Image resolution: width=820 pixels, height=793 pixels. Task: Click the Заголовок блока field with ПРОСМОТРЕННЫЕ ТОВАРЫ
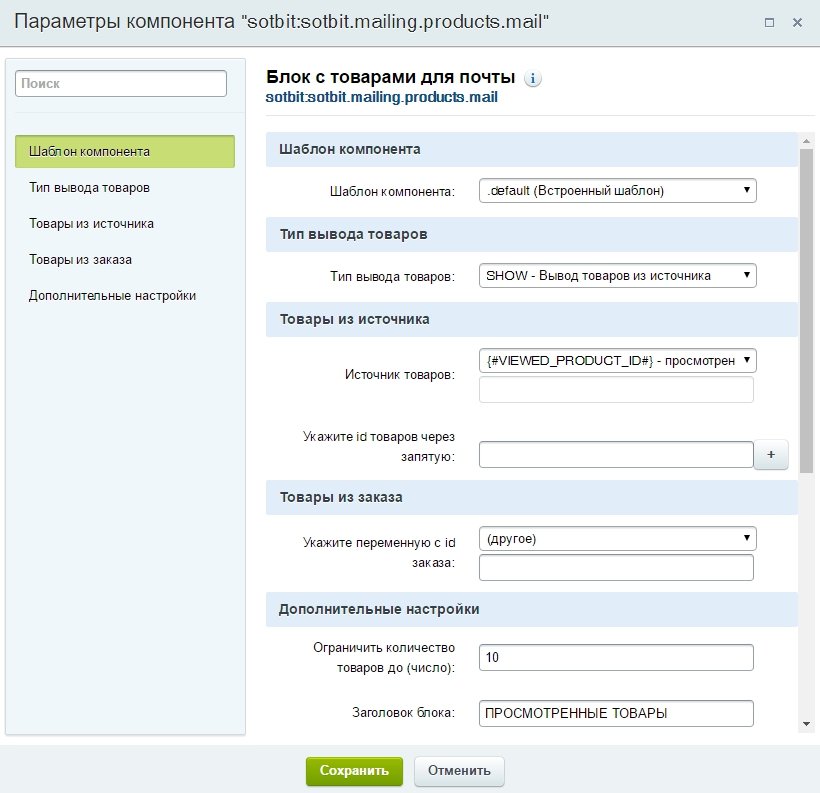(616, 713)
